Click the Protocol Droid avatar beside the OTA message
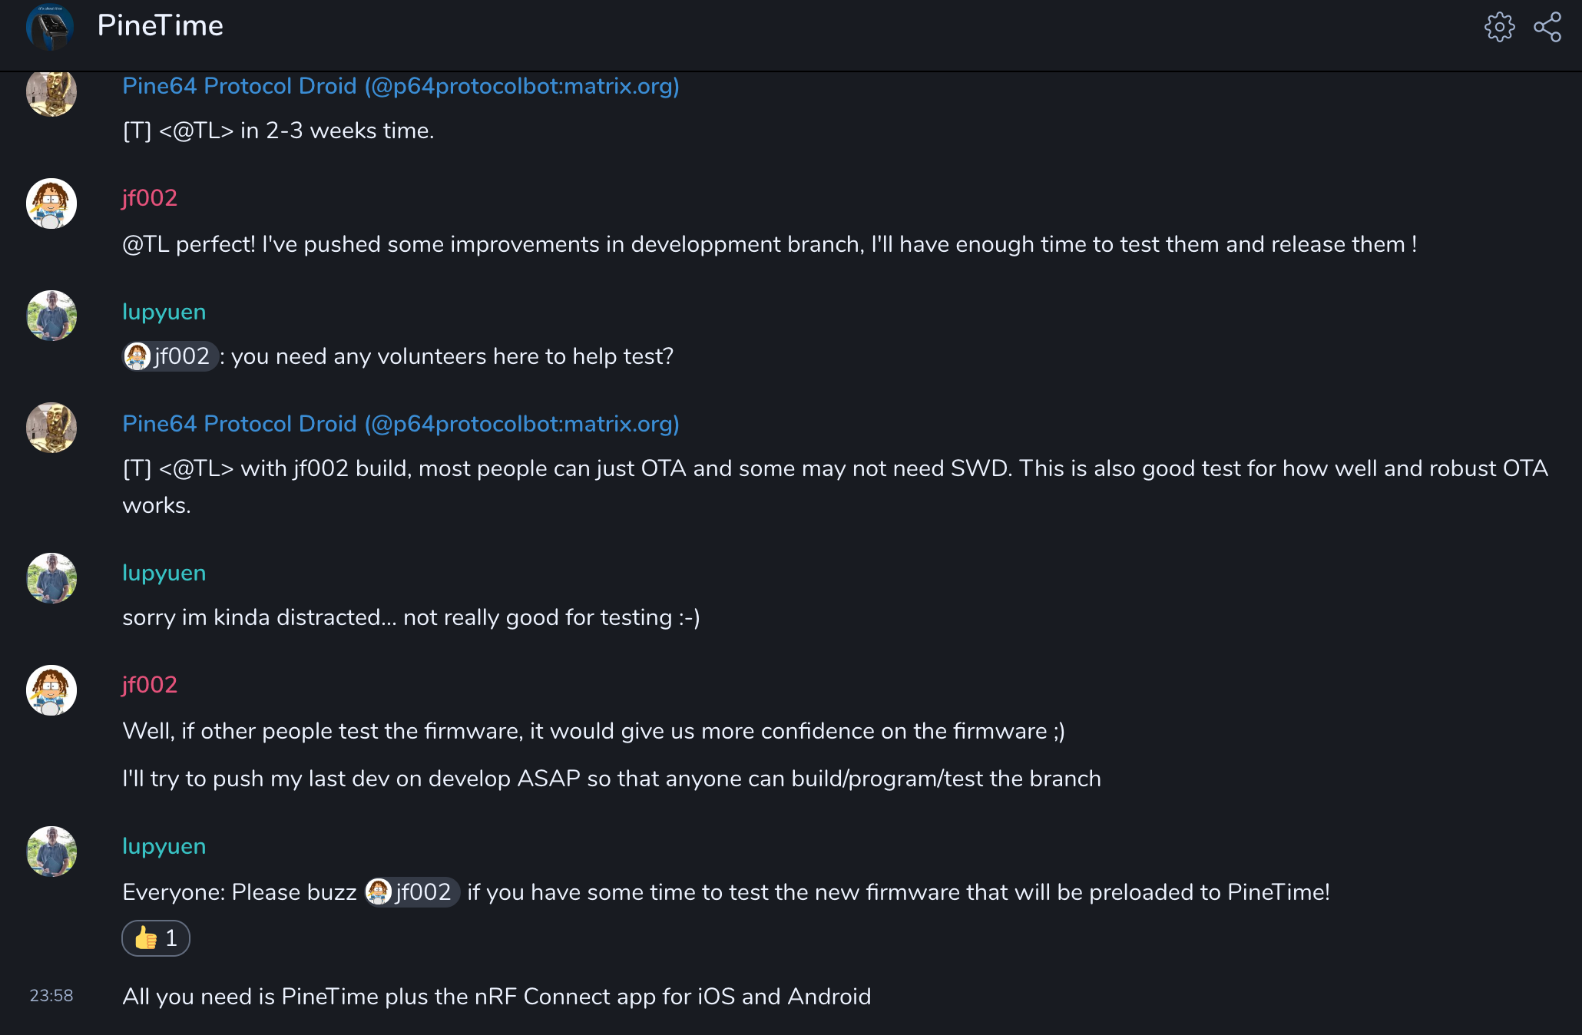Image resolution: width=1582 pixels, height=1035 pixels. [x=51, y=428]
